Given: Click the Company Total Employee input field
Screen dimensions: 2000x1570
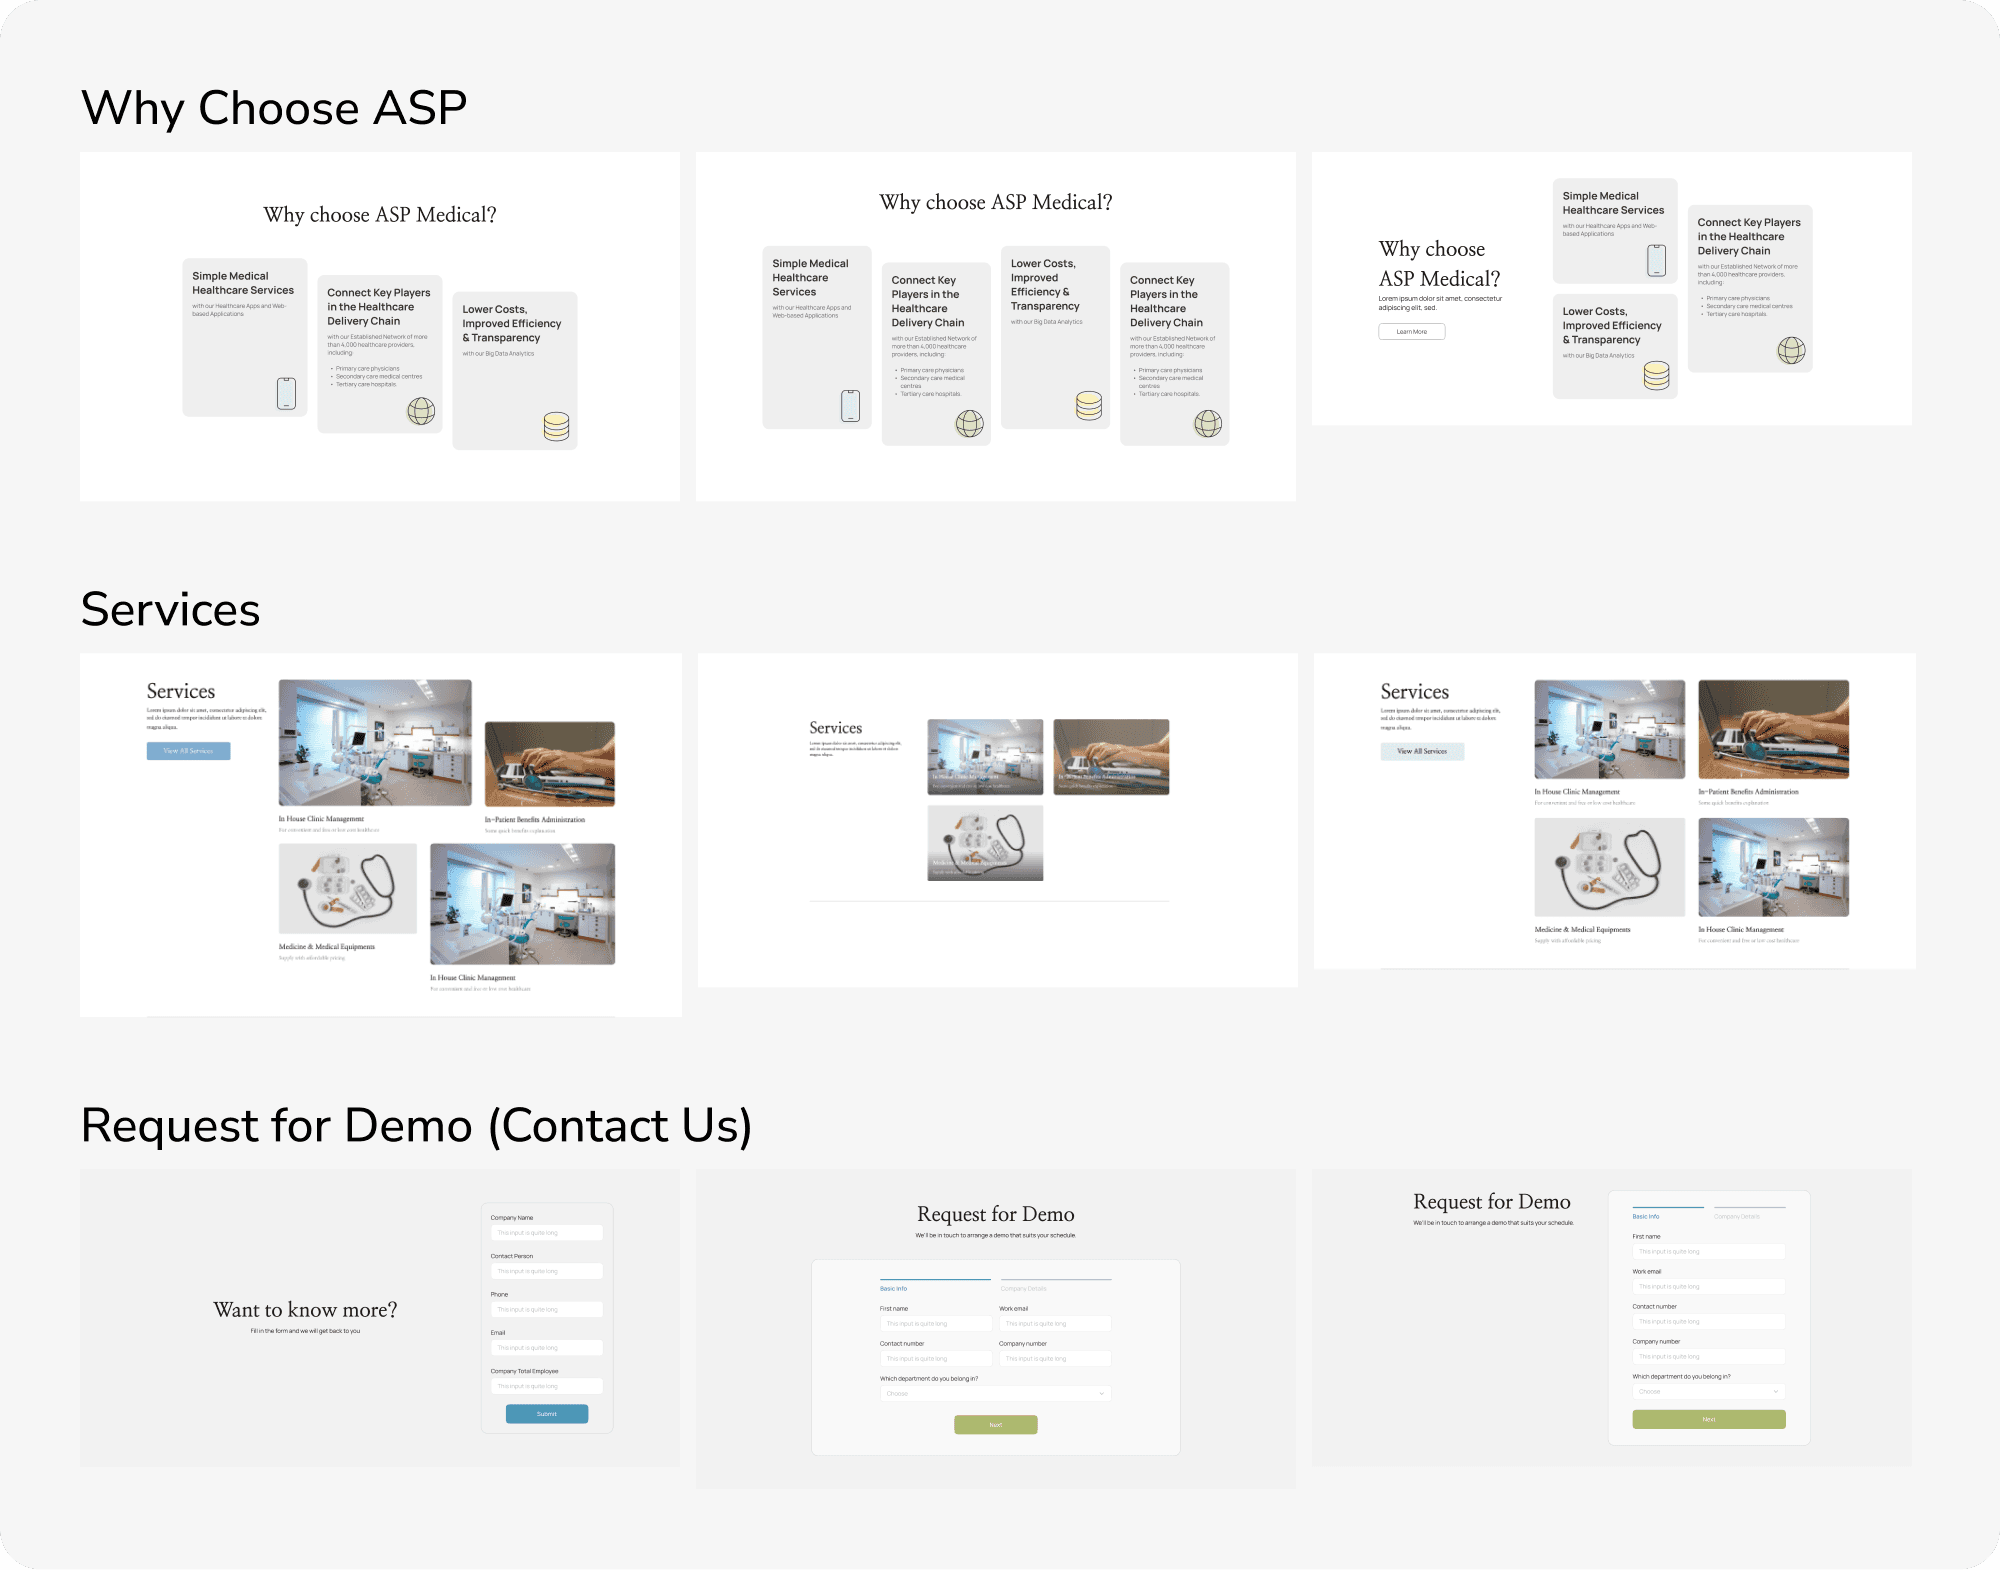Looking at the screenshot, I should click(x=546, y=1386).
